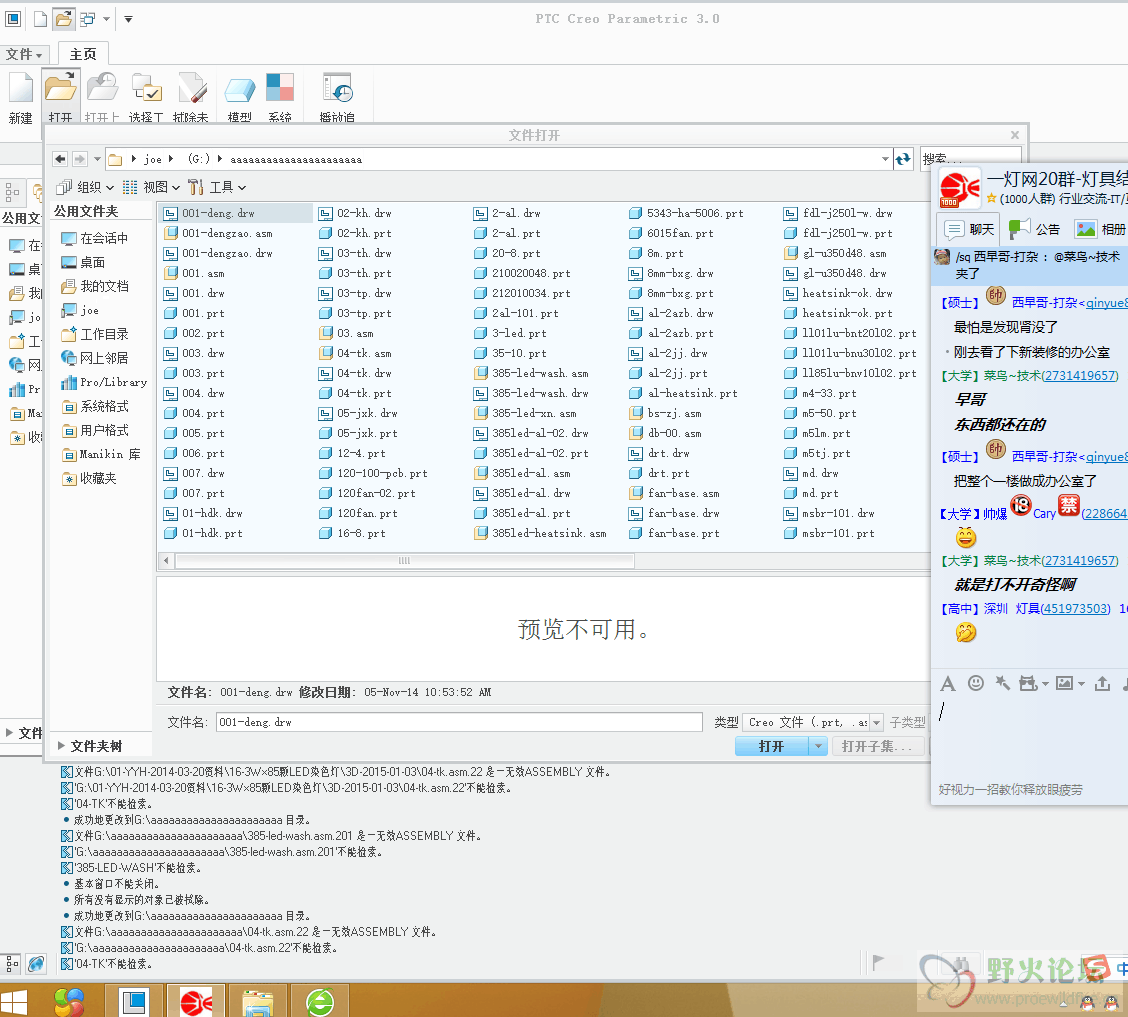
Task: Click the back arrow in the file dialog
Action: 60,159
